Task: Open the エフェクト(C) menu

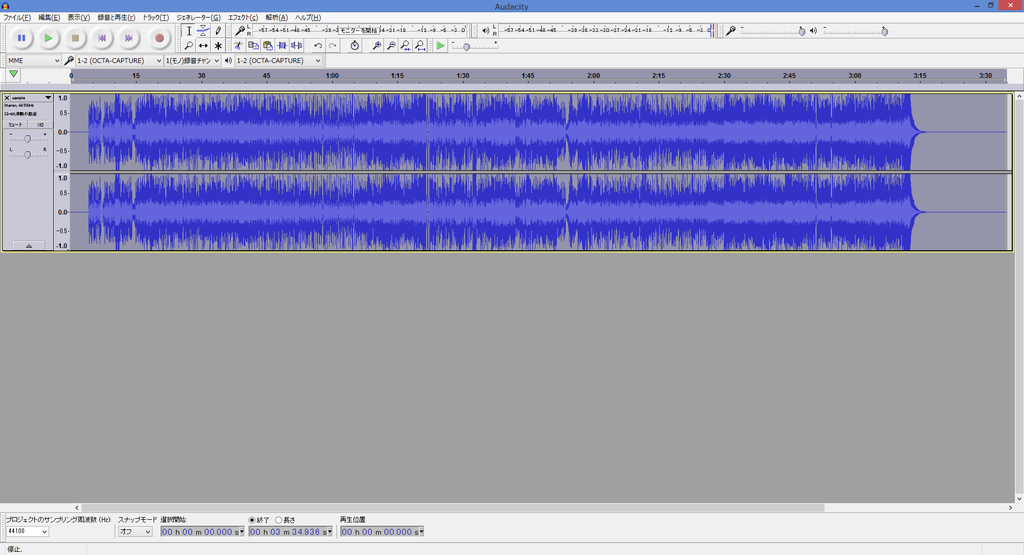Action: point(243,18)
